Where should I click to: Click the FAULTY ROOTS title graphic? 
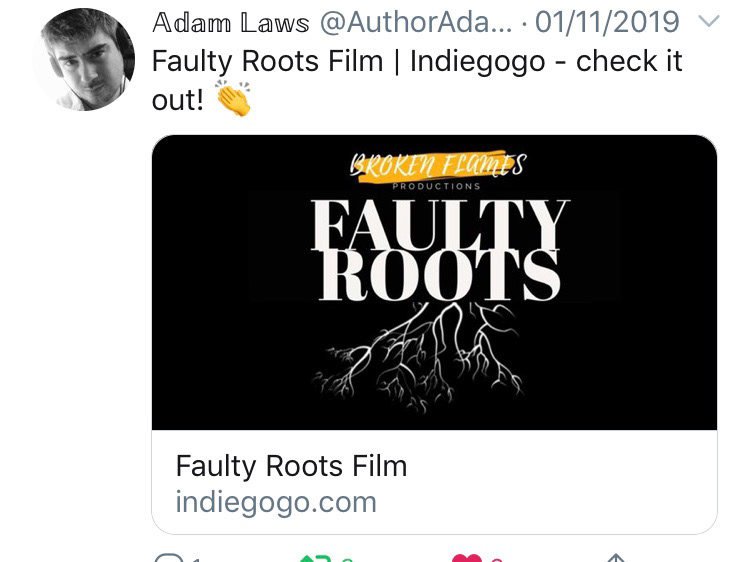(x=440, y=250)
